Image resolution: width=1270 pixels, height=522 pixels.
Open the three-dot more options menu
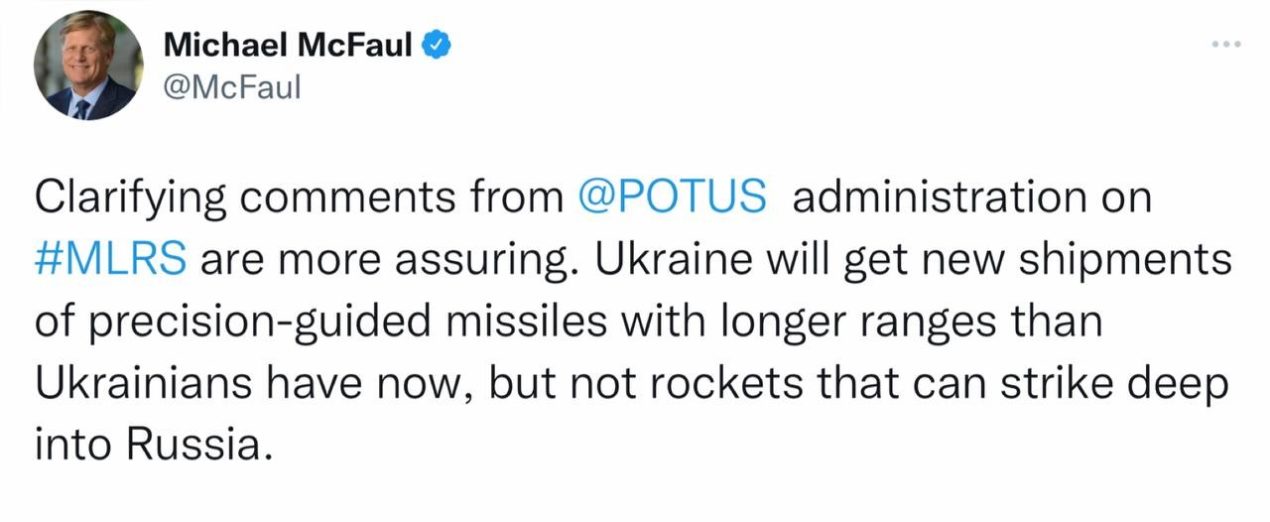pyautogui.click(x=1226, y=45)
